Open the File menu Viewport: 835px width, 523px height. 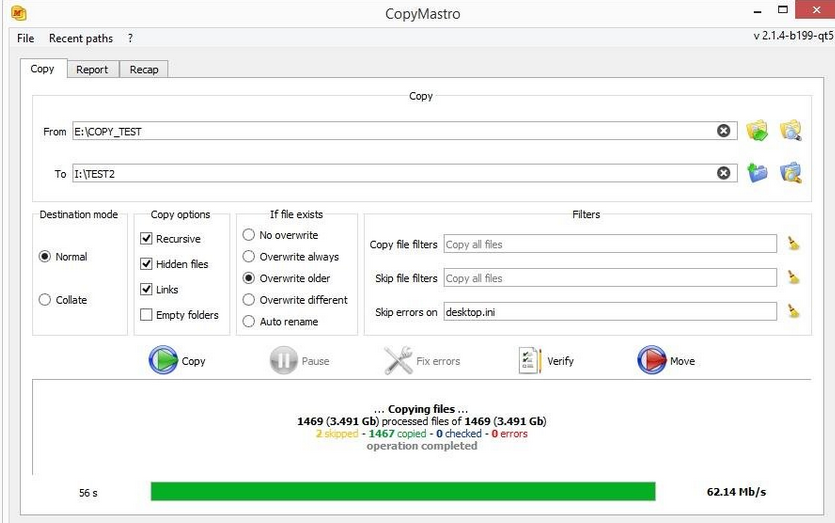[26, 38]
